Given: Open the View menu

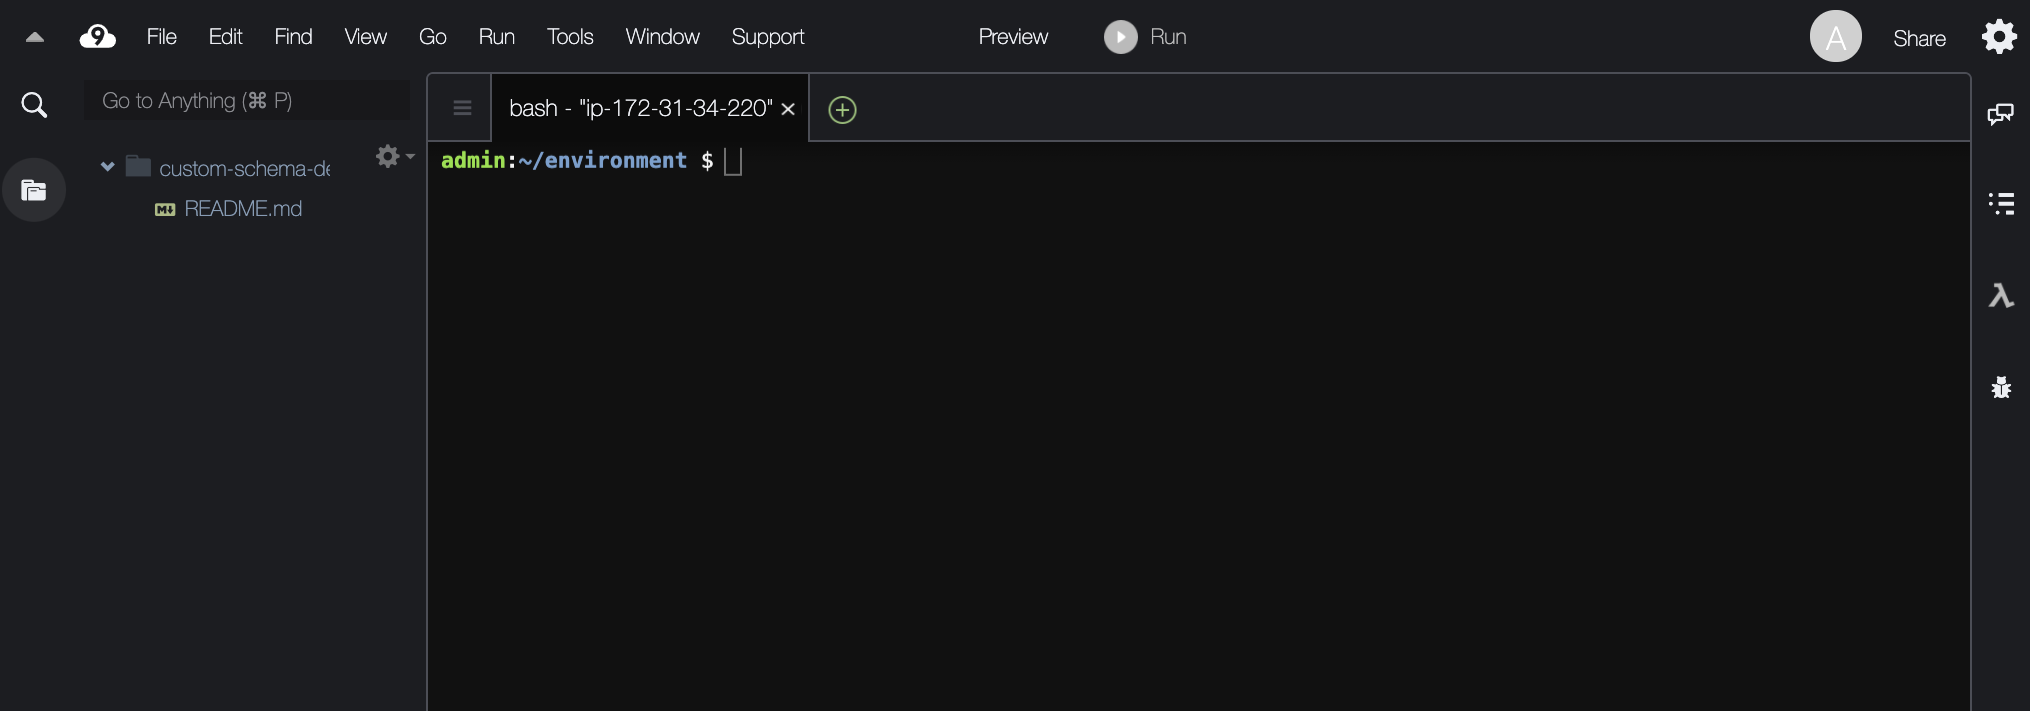Looking at the screenshot, I should [365, 37].
